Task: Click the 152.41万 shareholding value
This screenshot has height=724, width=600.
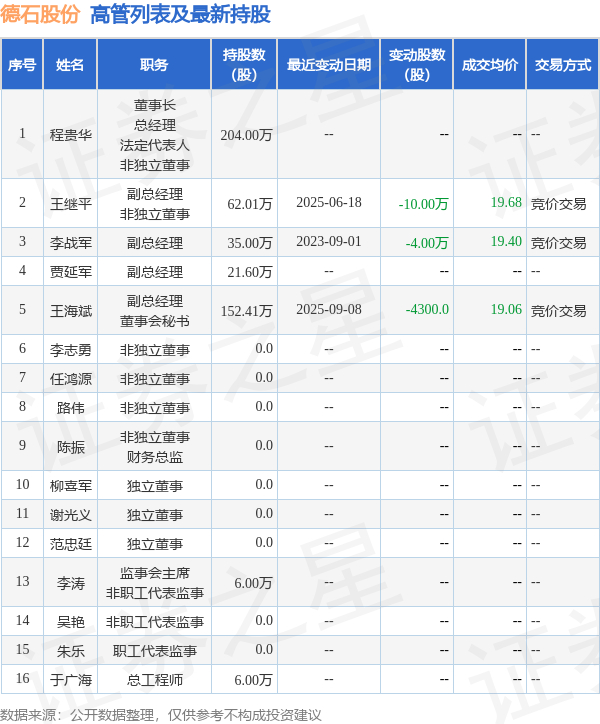Action: click(x=246, y=311)
